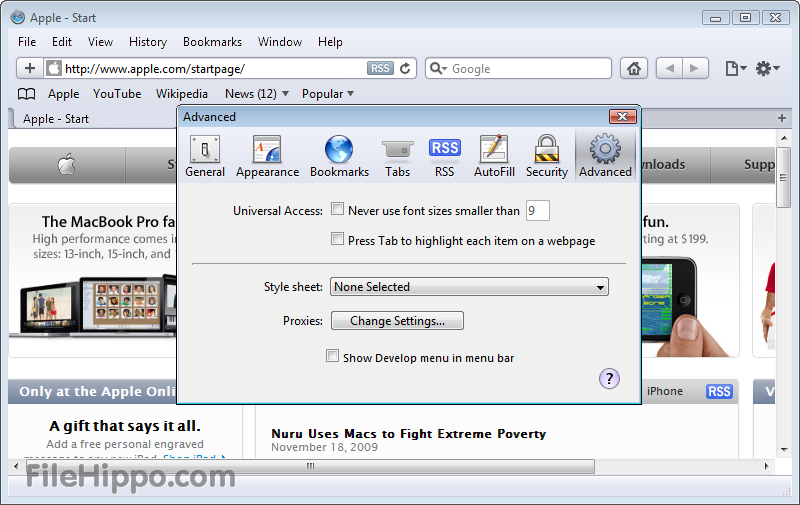Navigate forward to next page
This screenshot has height=505, width=800.
point(695,68)
